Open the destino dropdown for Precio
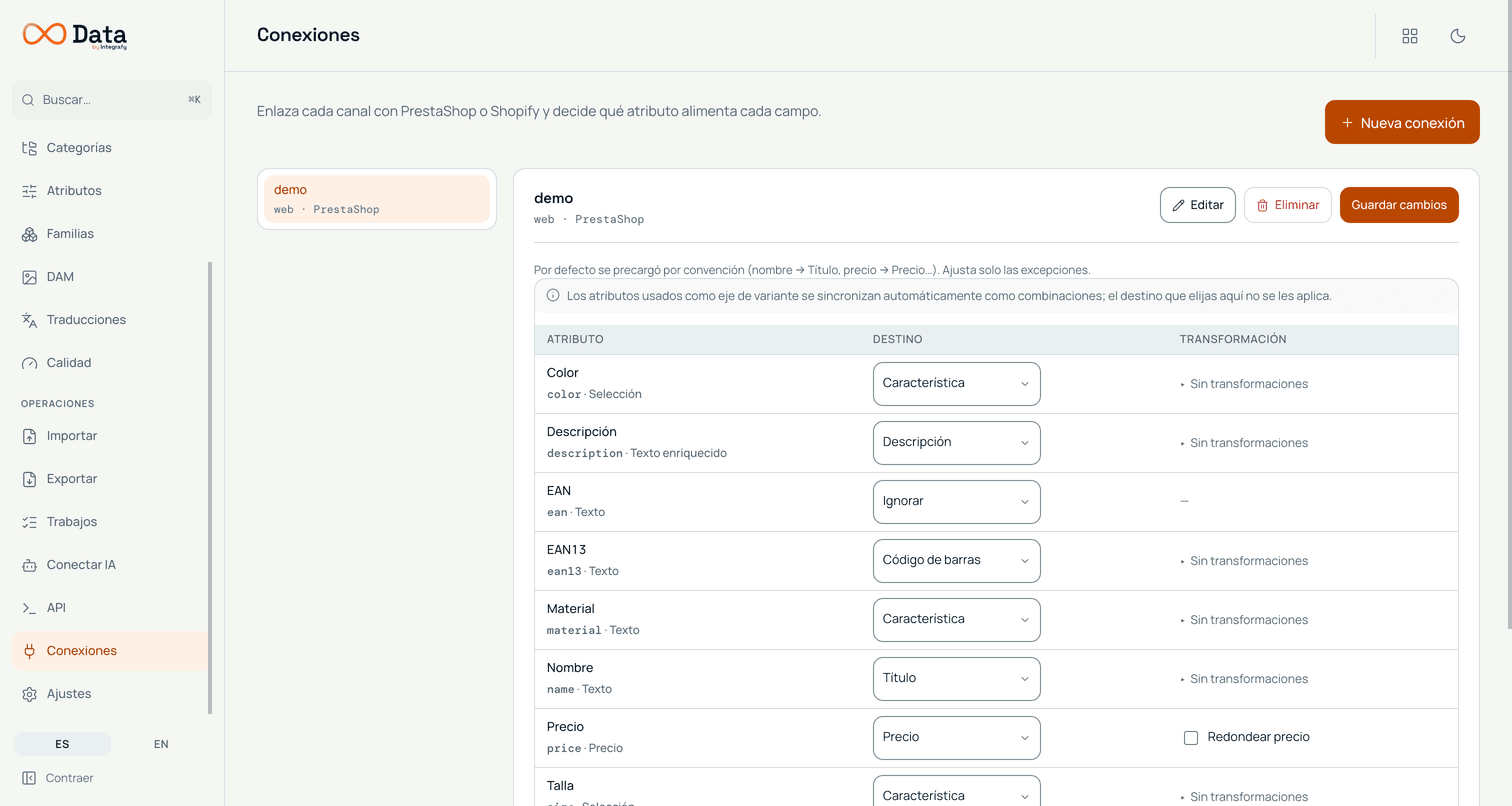Image resolution: width=1512 pixels, height=806 pixels. click(x=957, y=737)
